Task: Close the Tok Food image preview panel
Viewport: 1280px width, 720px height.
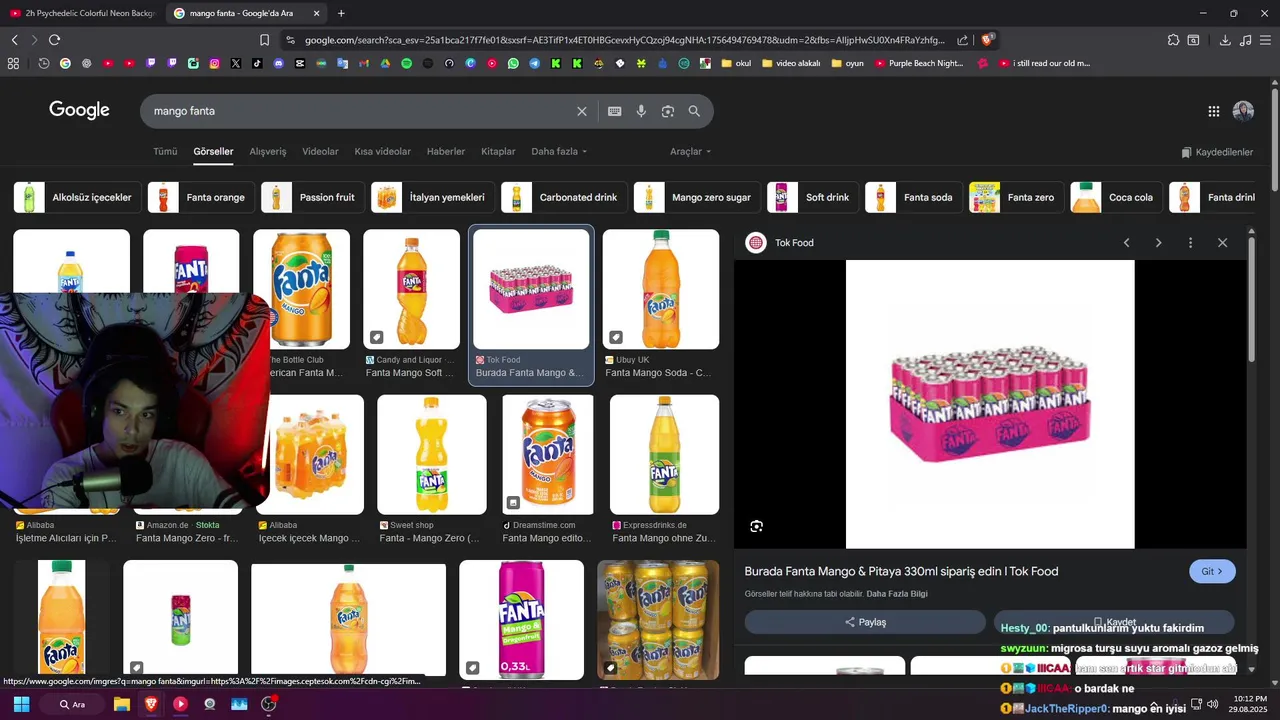Action: click(1222, 243)
